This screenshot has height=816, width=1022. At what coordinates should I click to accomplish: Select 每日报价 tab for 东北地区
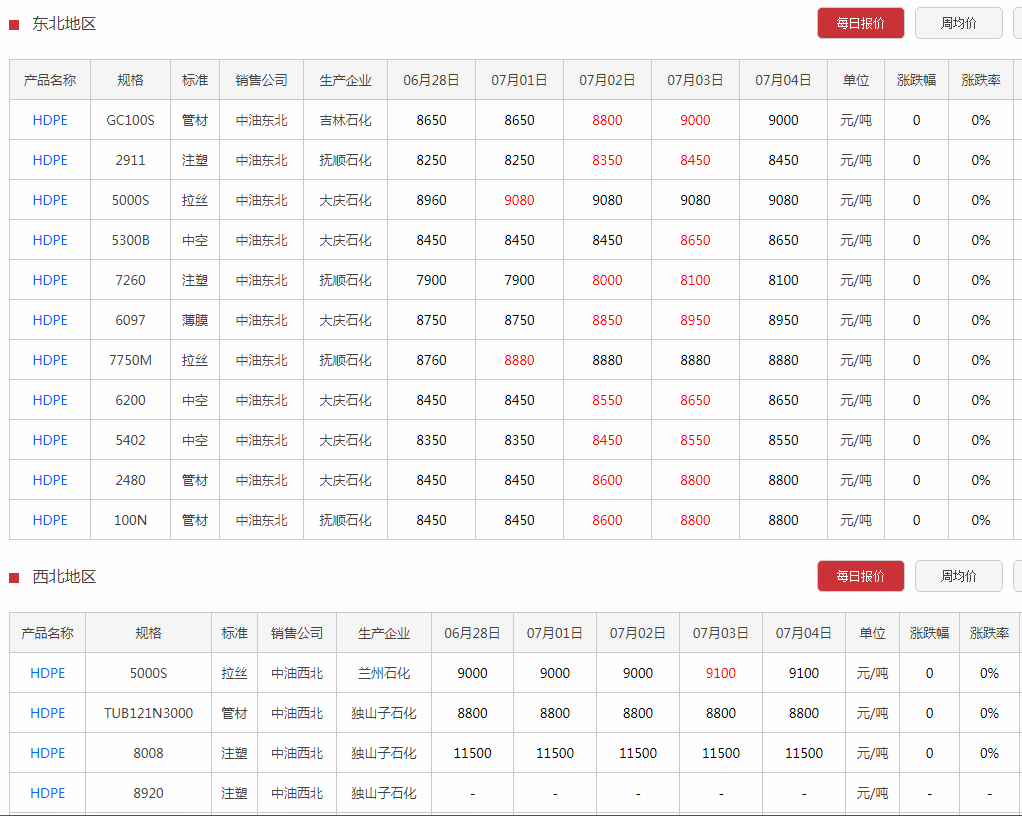point(860,23)
